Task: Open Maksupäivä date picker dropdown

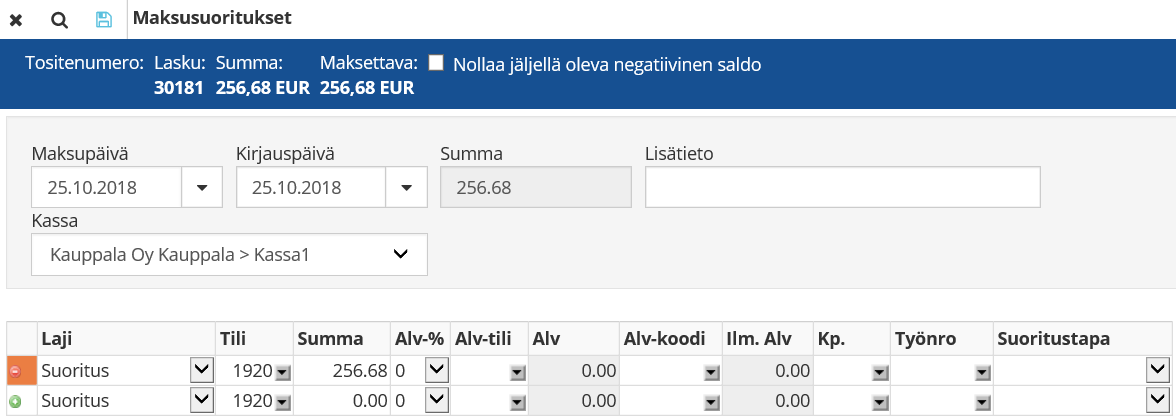Action: (x=204, y=187)
